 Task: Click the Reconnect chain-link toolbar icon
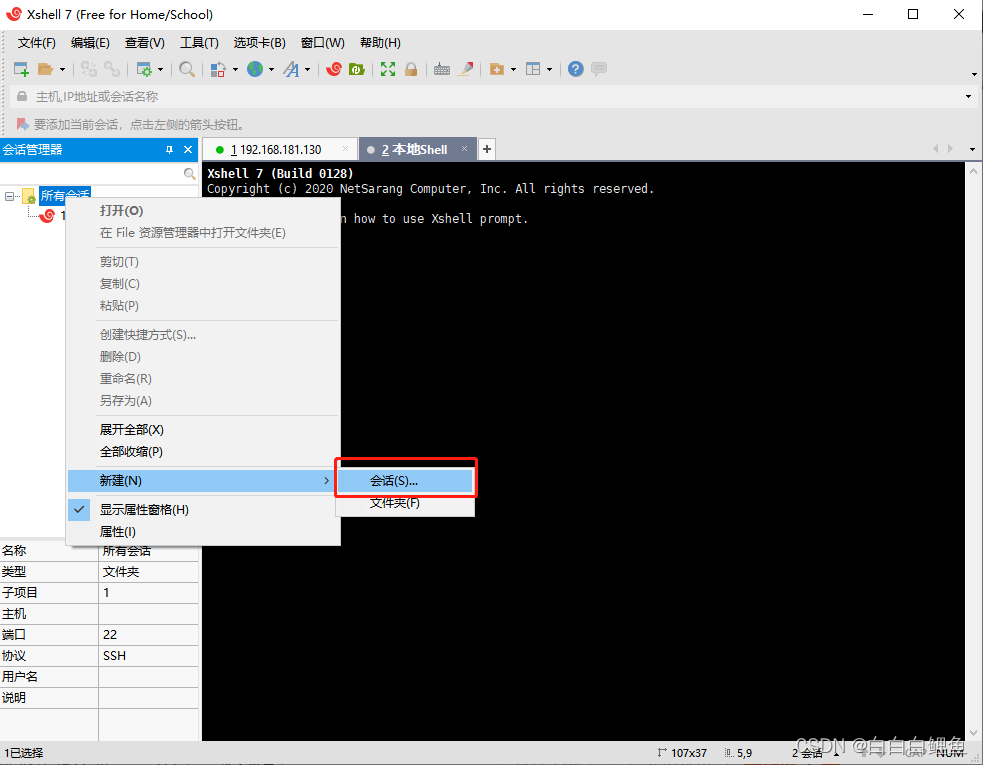(112, 69)
